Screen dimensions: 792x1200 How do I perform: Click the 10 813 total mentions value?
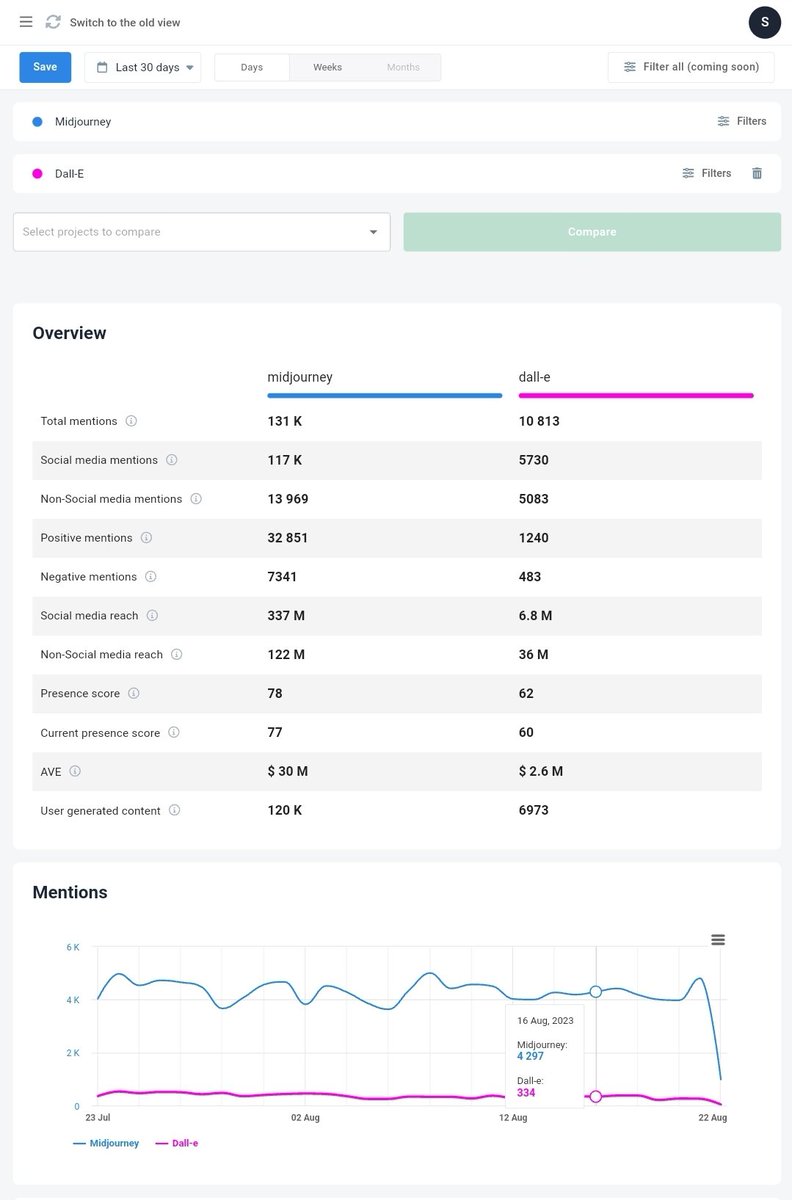(539, 421)
